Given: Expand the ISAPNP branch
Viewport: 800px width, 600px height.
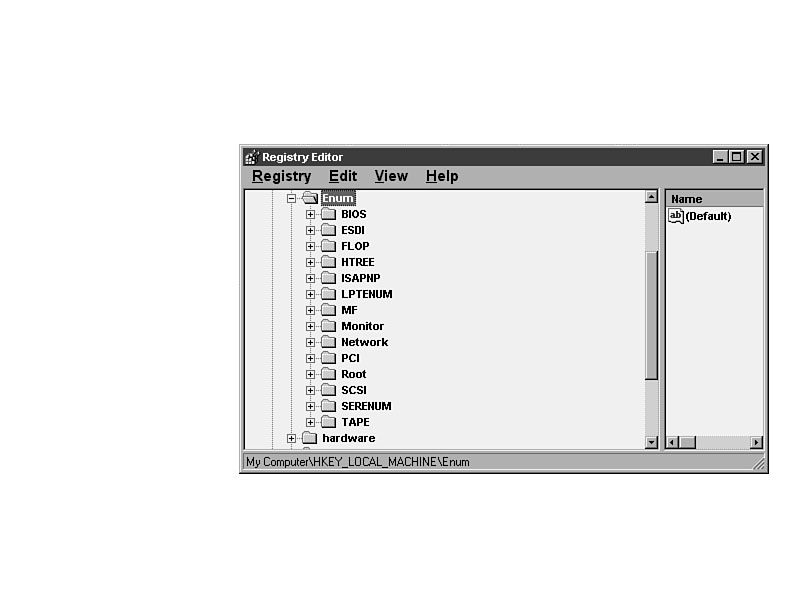Looking at the screenshot, I should (x=310, y=278).
